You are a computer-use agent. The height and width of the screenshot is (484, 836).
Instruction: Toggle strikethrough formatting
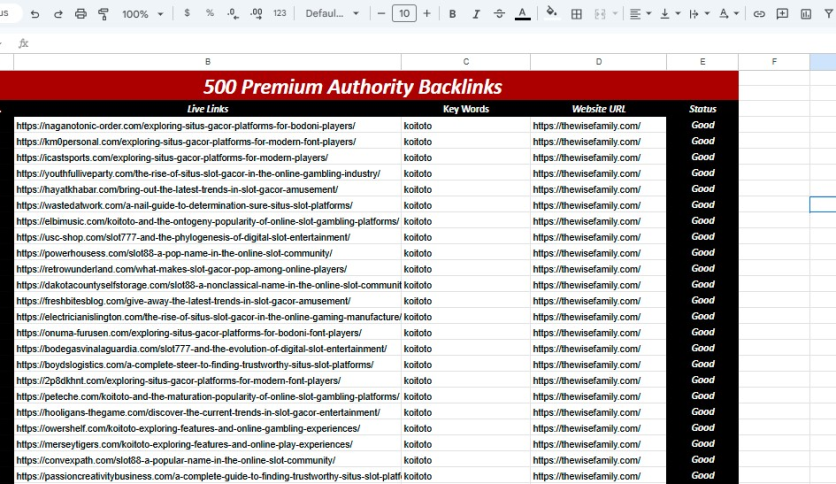(x=499, y=14)
